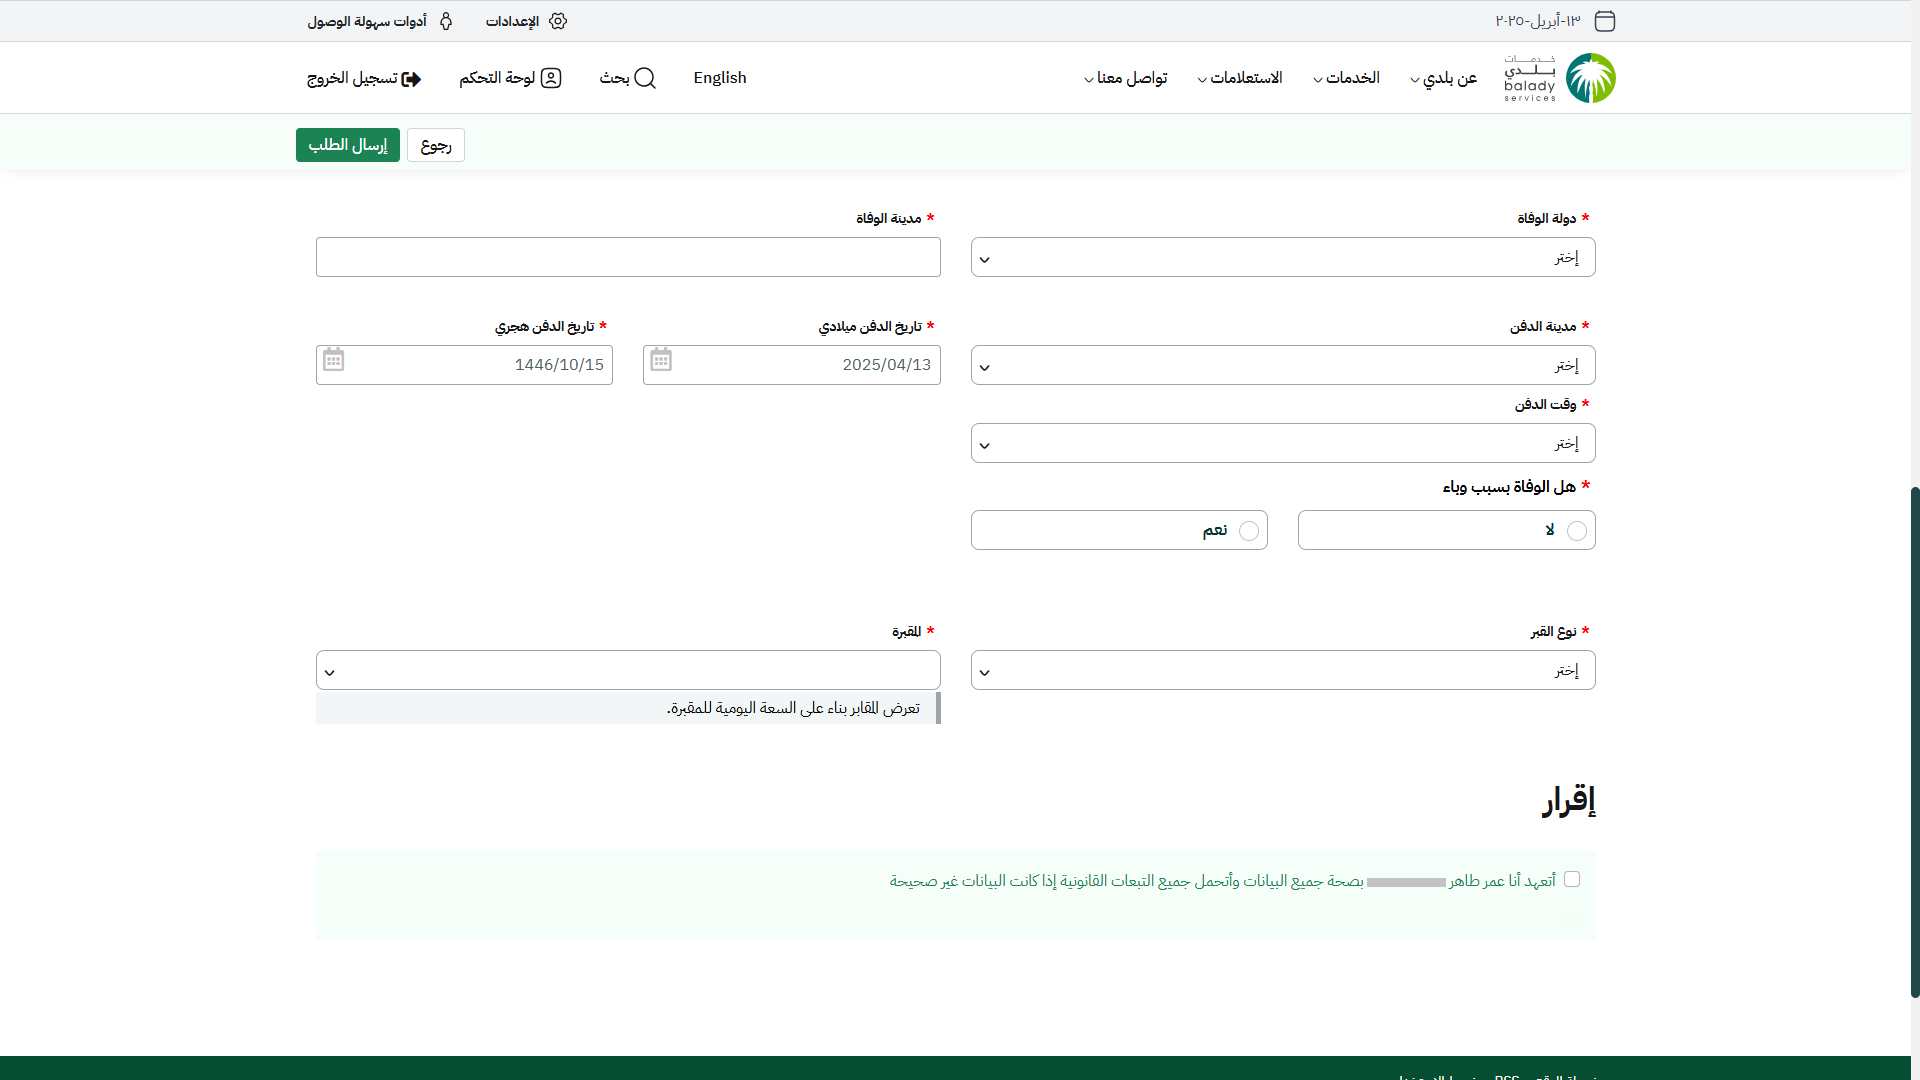Expand the death country dropdown
The height and width of the screenshot is (1080, 1920).
(1283, 258)
